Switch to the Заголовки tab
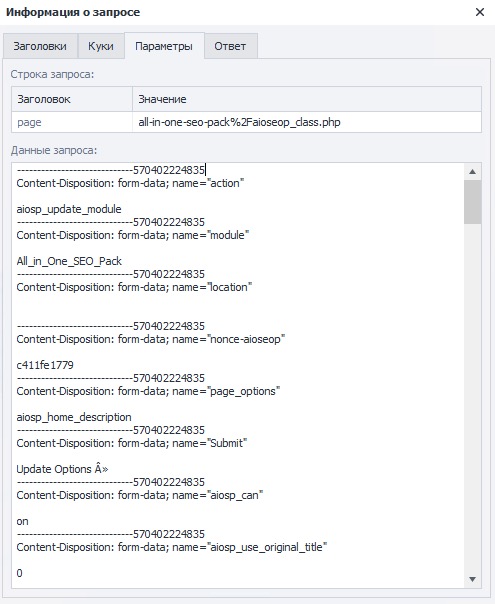 (40, 46)
